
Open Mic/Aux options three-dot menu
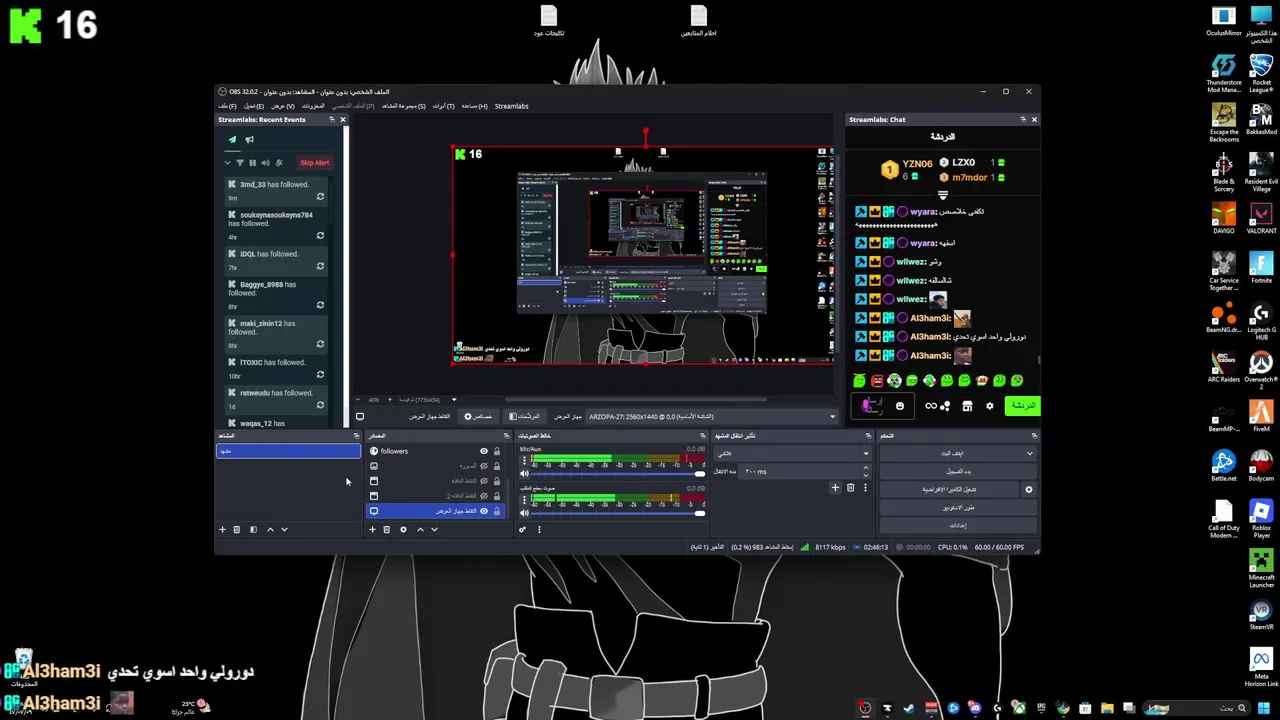coord(524,460)
